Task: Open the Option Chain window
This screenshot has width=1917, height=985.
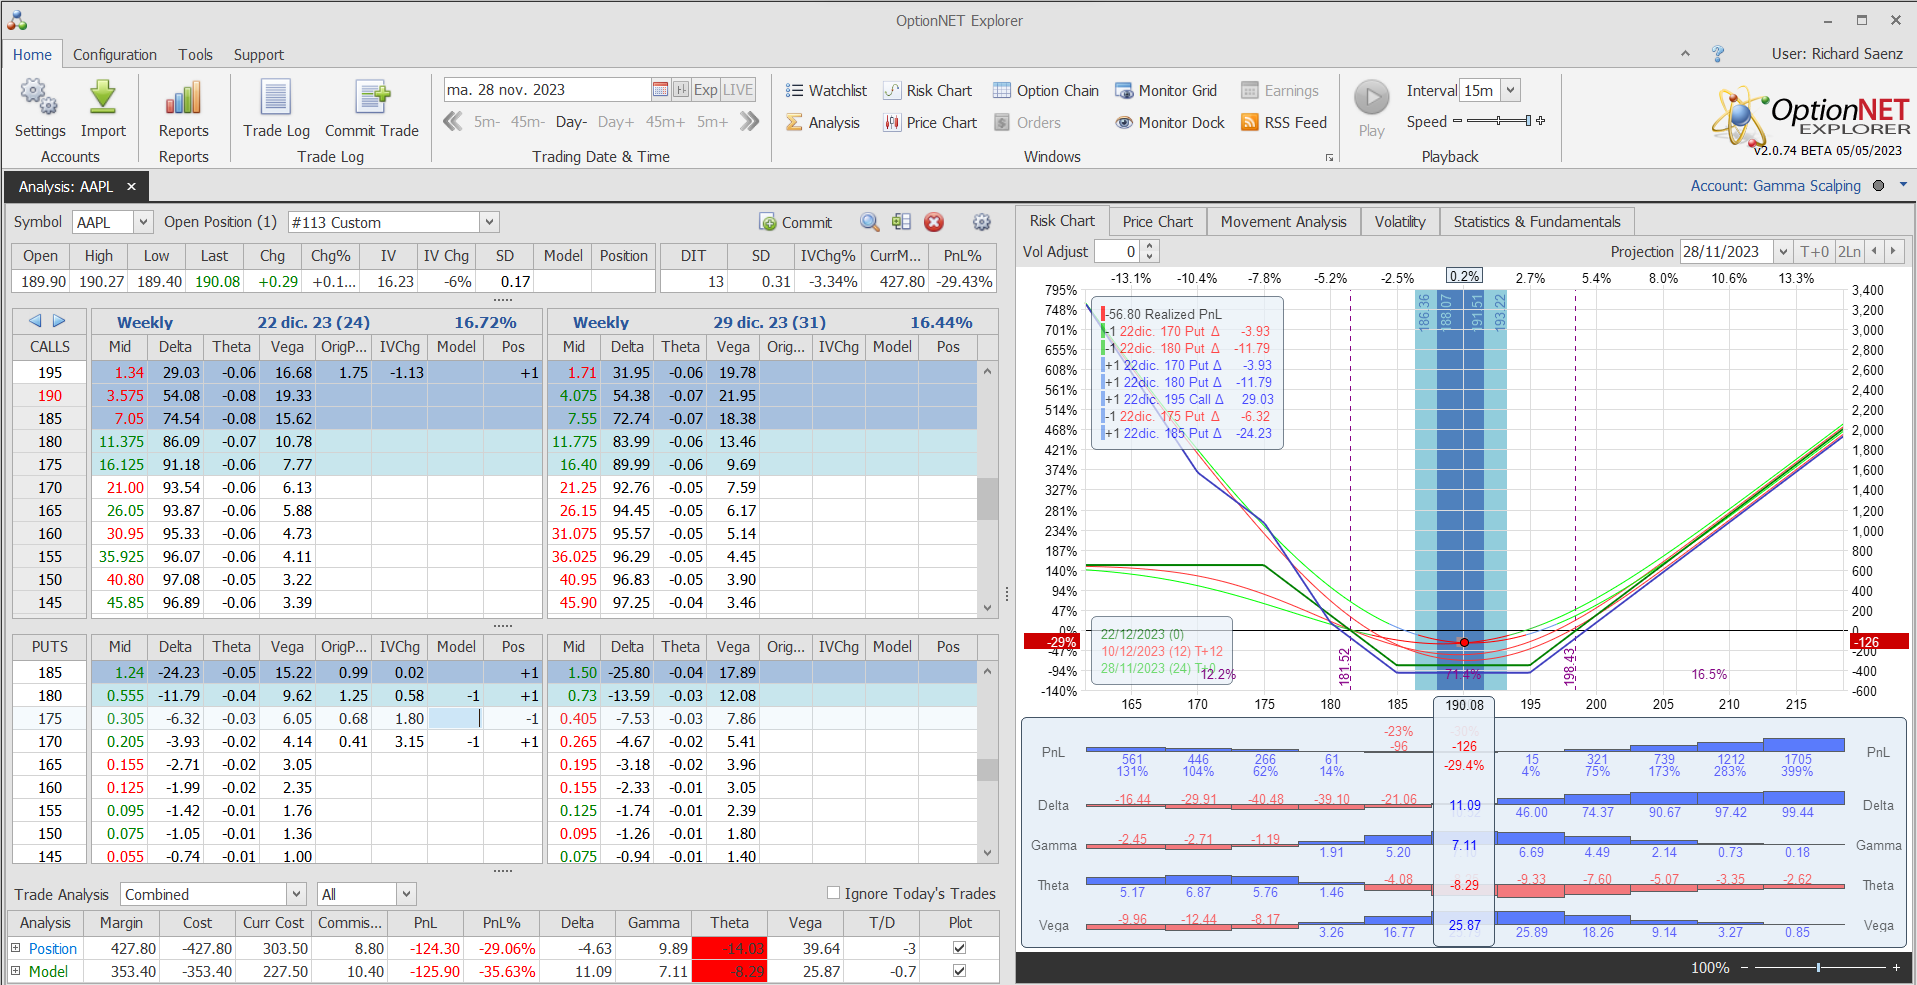Action: pos(1046,91)
